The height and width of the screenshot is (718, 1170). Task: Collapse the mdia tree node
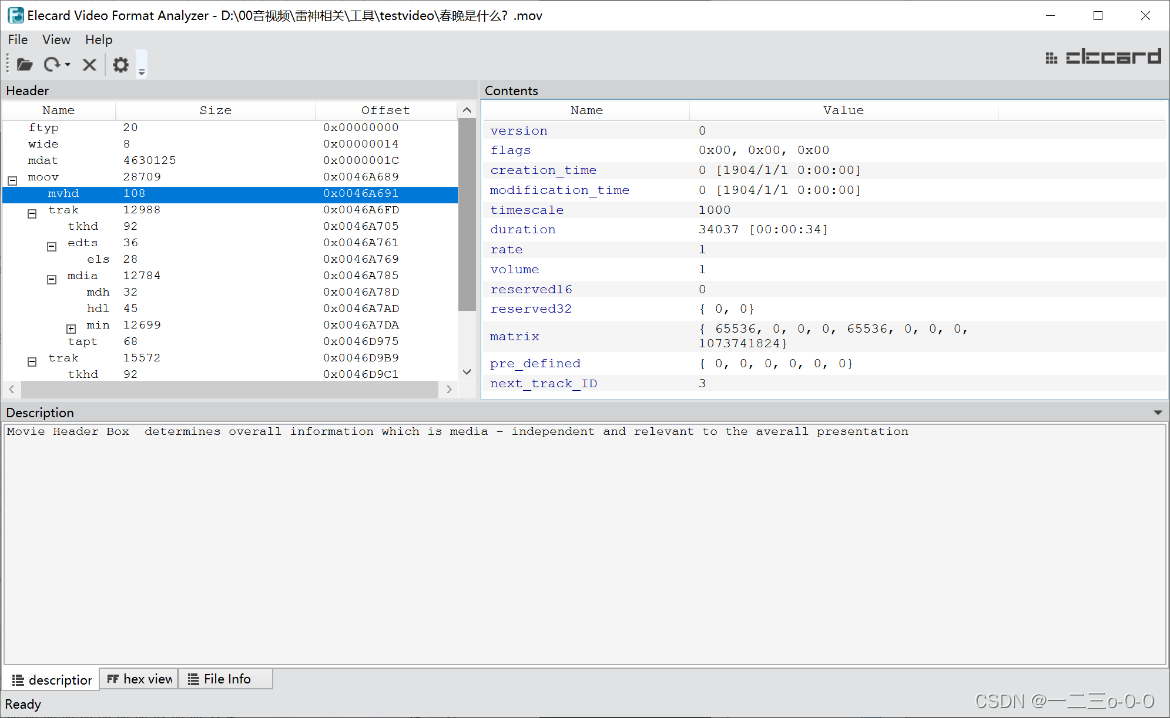pyautogui.click(x=51, y=279)
